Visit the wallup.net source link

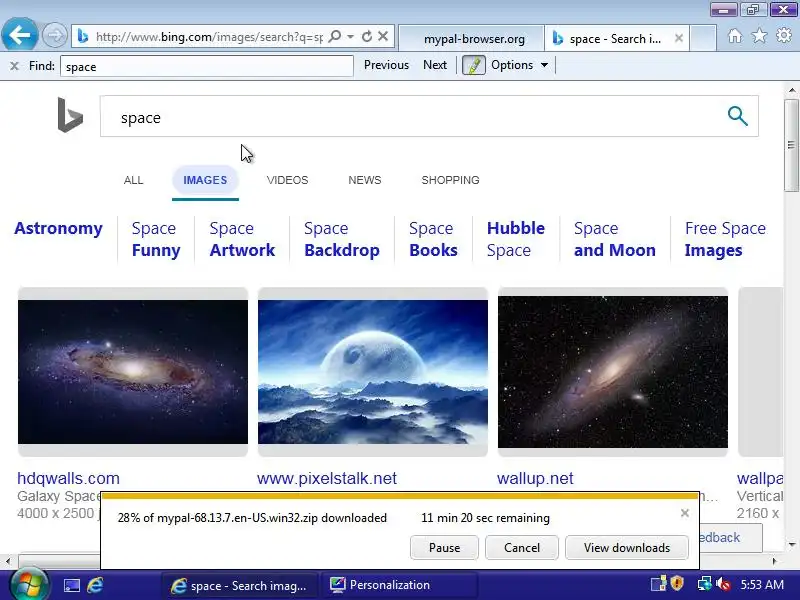point(535,479)
